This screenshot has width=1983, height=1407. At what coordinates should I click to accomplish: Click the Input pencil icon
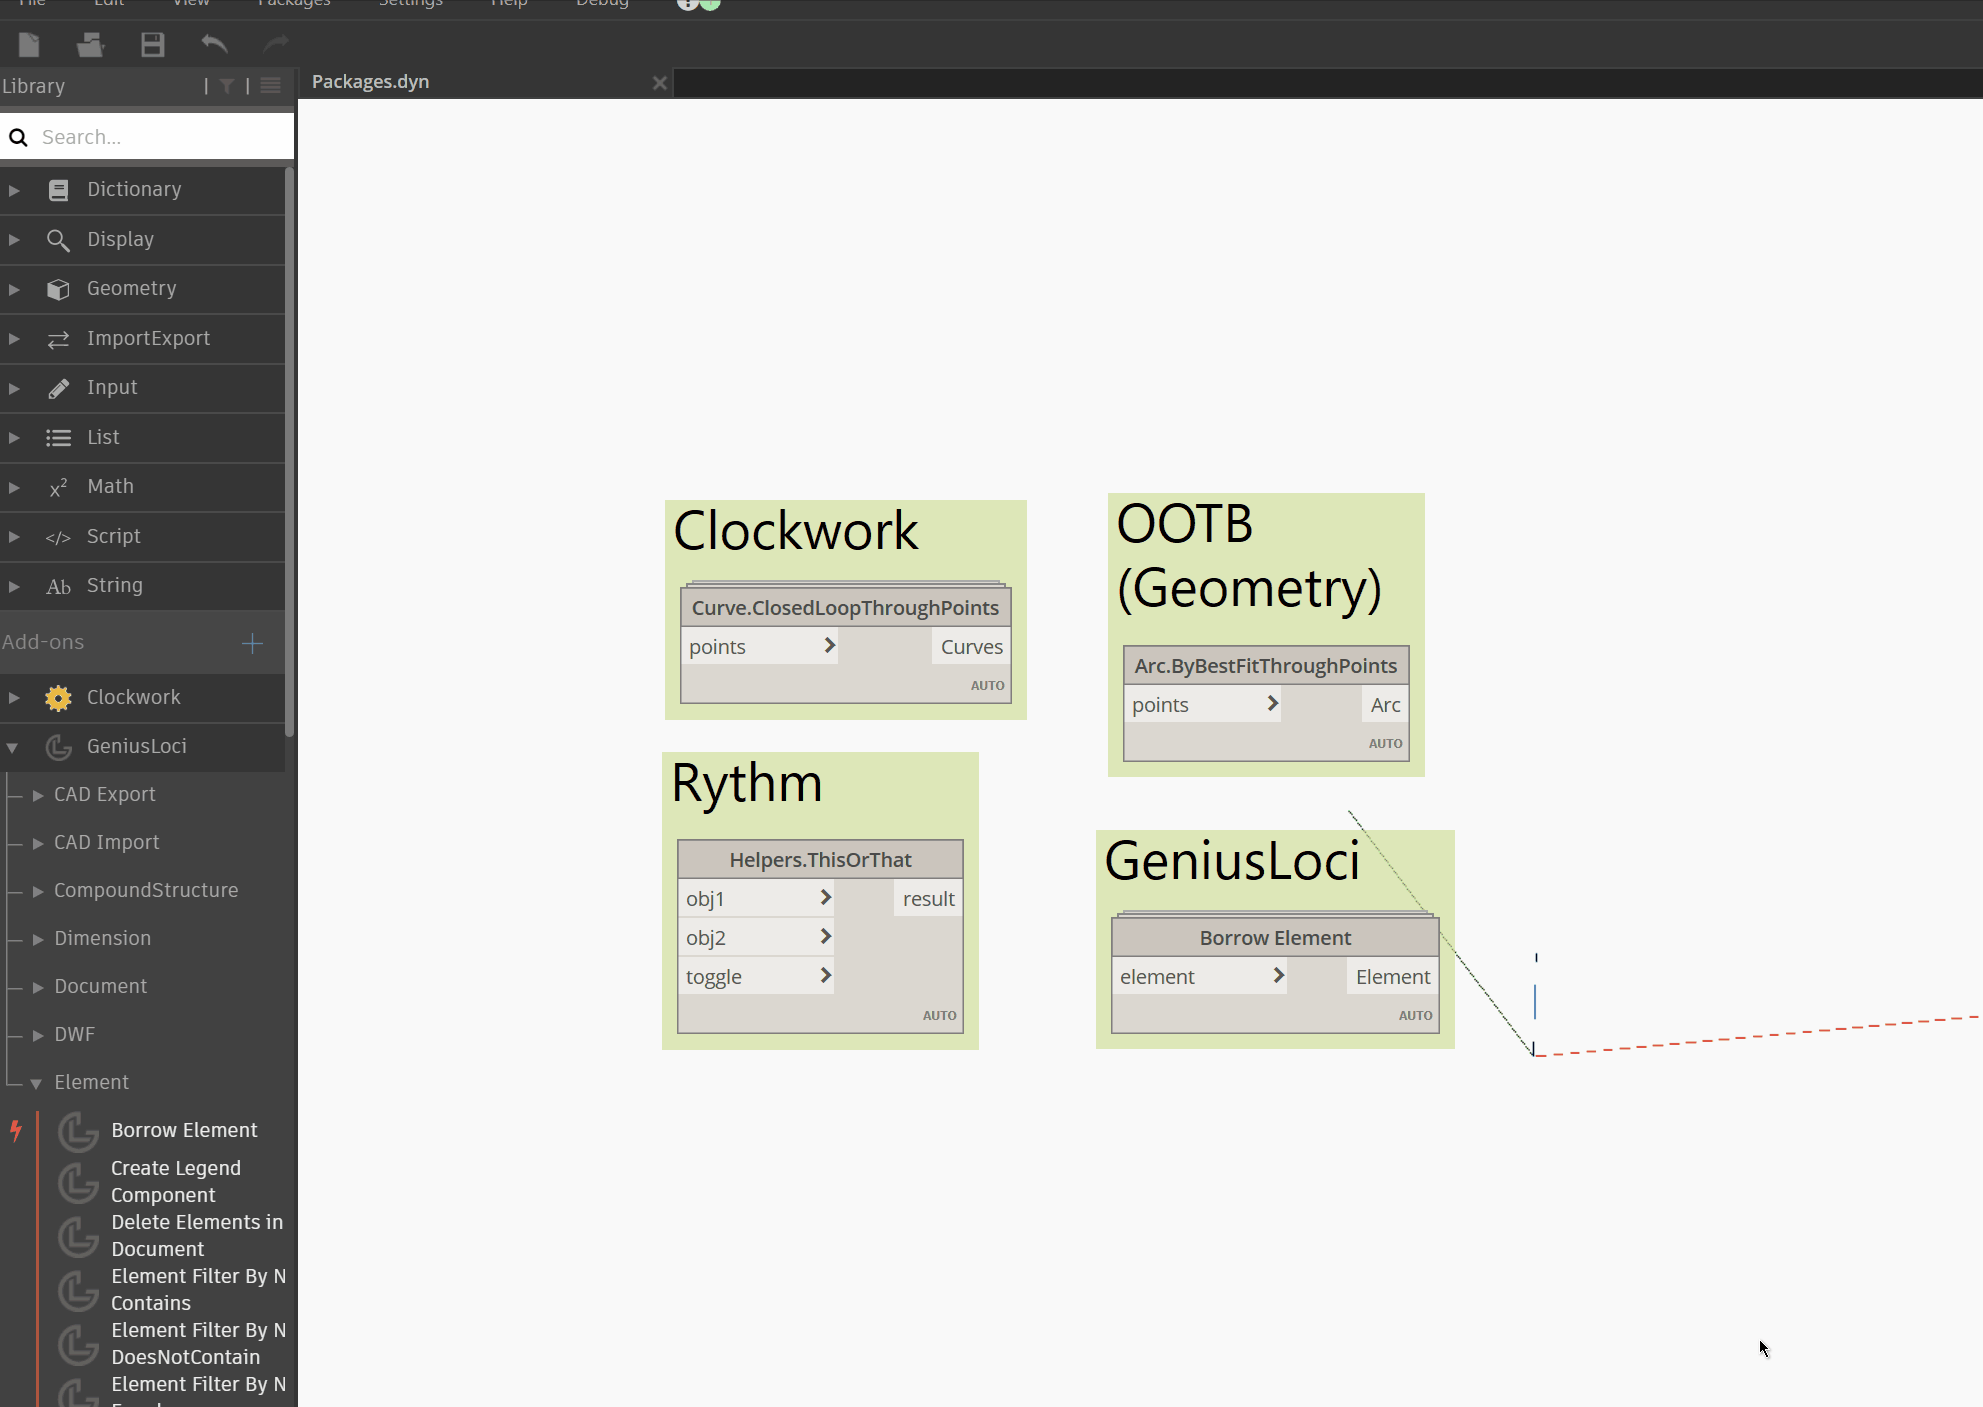[58, 388]
